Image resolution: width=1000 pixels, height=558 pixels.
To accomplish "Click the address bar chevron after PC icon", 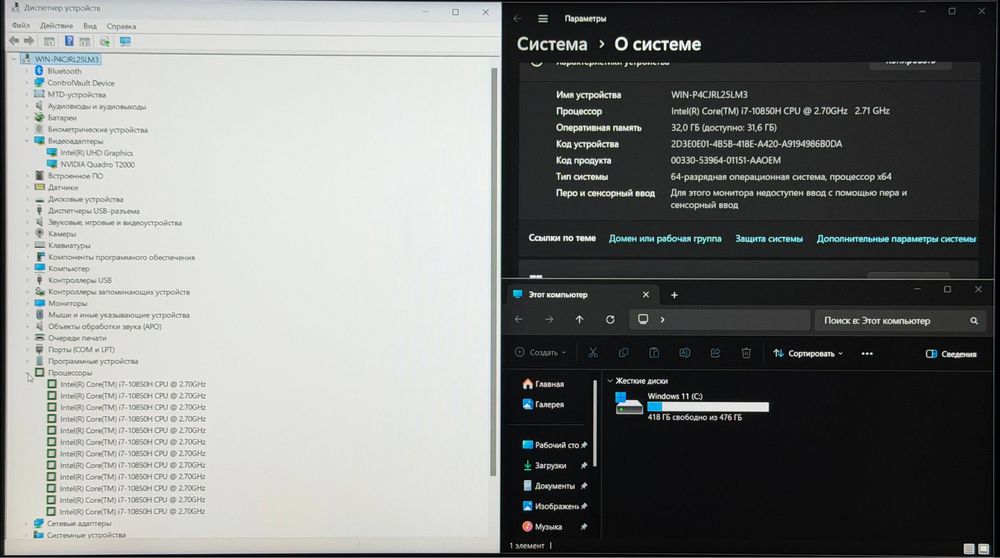I will click(x=662, y=319).
